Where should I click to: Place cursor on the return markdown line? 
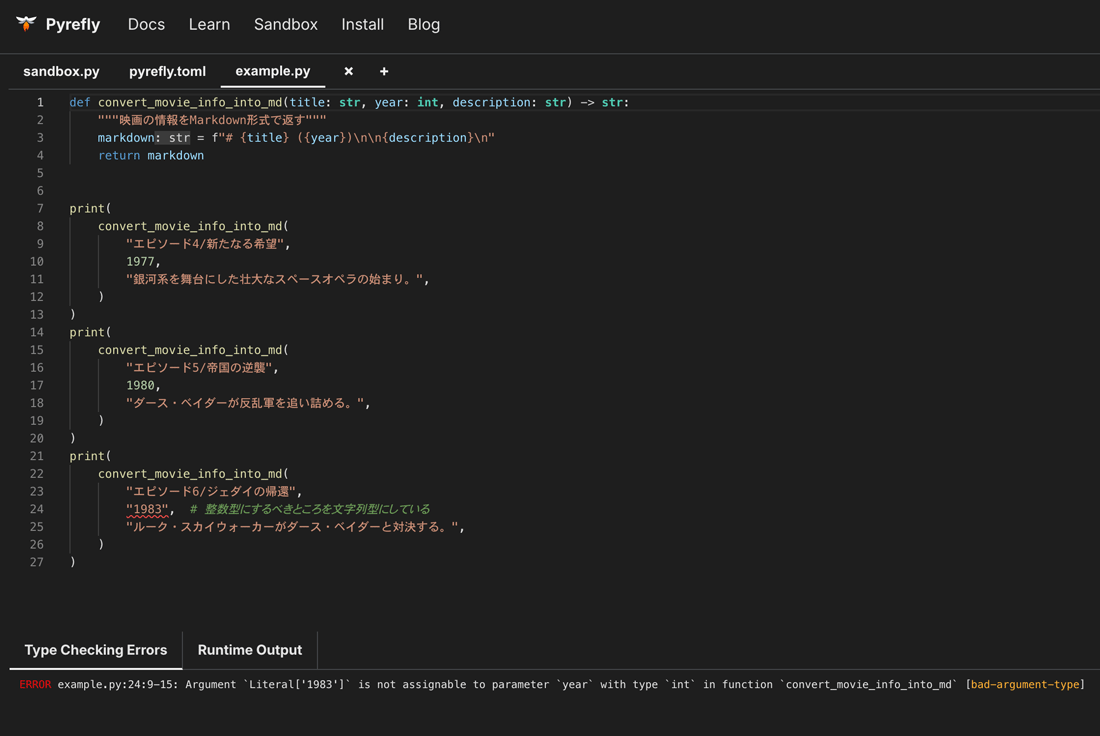pyautogui.click(x=150, y=155)
